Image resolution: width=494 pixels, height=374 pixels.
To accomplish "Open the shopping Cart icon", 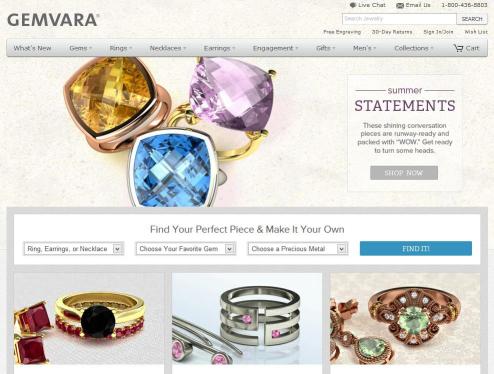I will pyautogui.click(x=458, y=48).
